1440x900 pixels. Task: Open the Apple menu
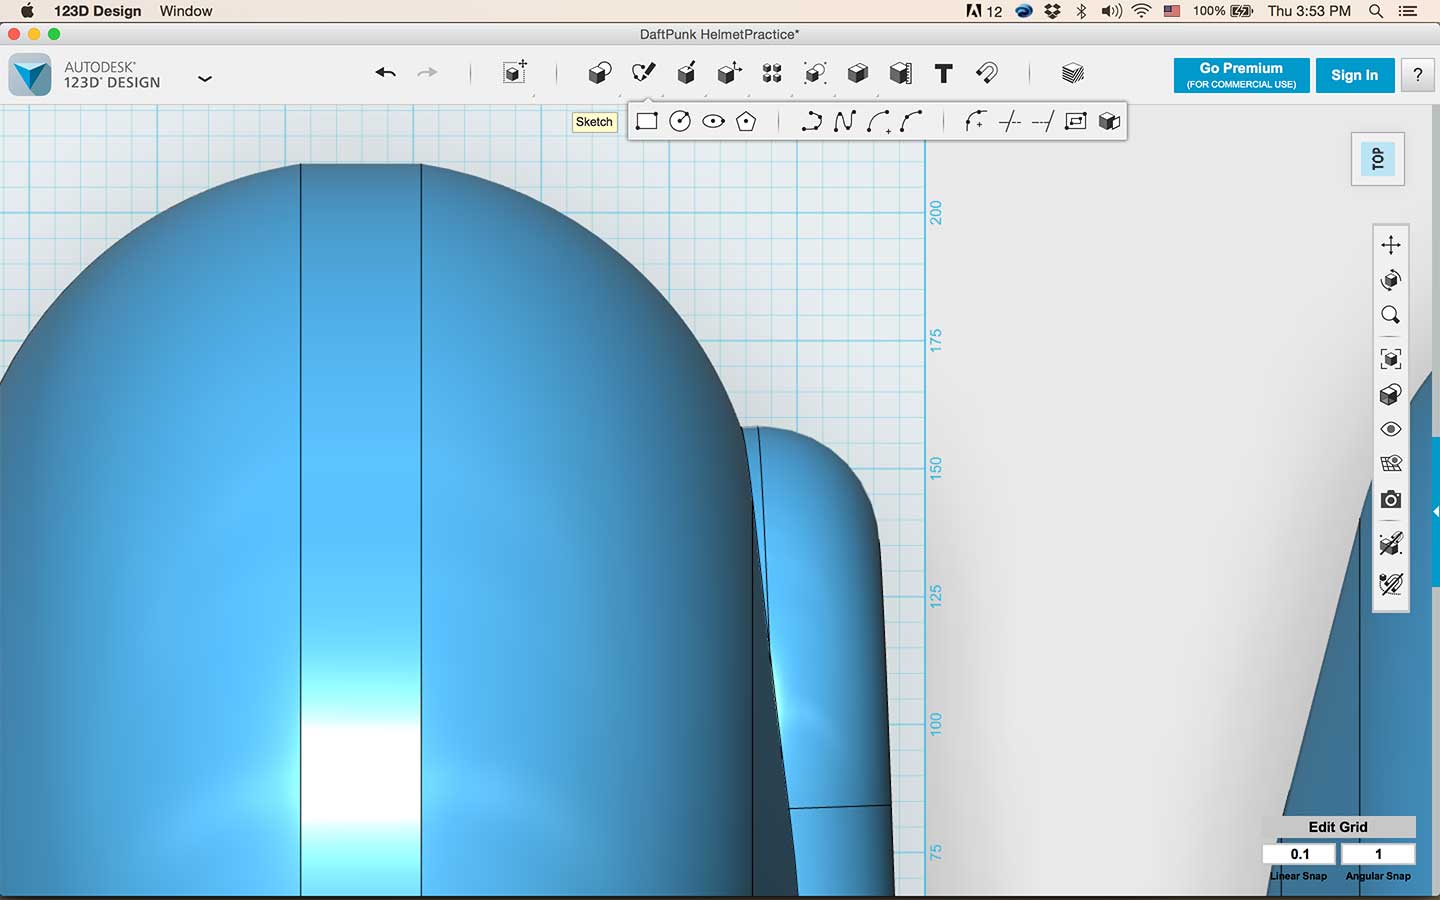(x=27, y=11)
